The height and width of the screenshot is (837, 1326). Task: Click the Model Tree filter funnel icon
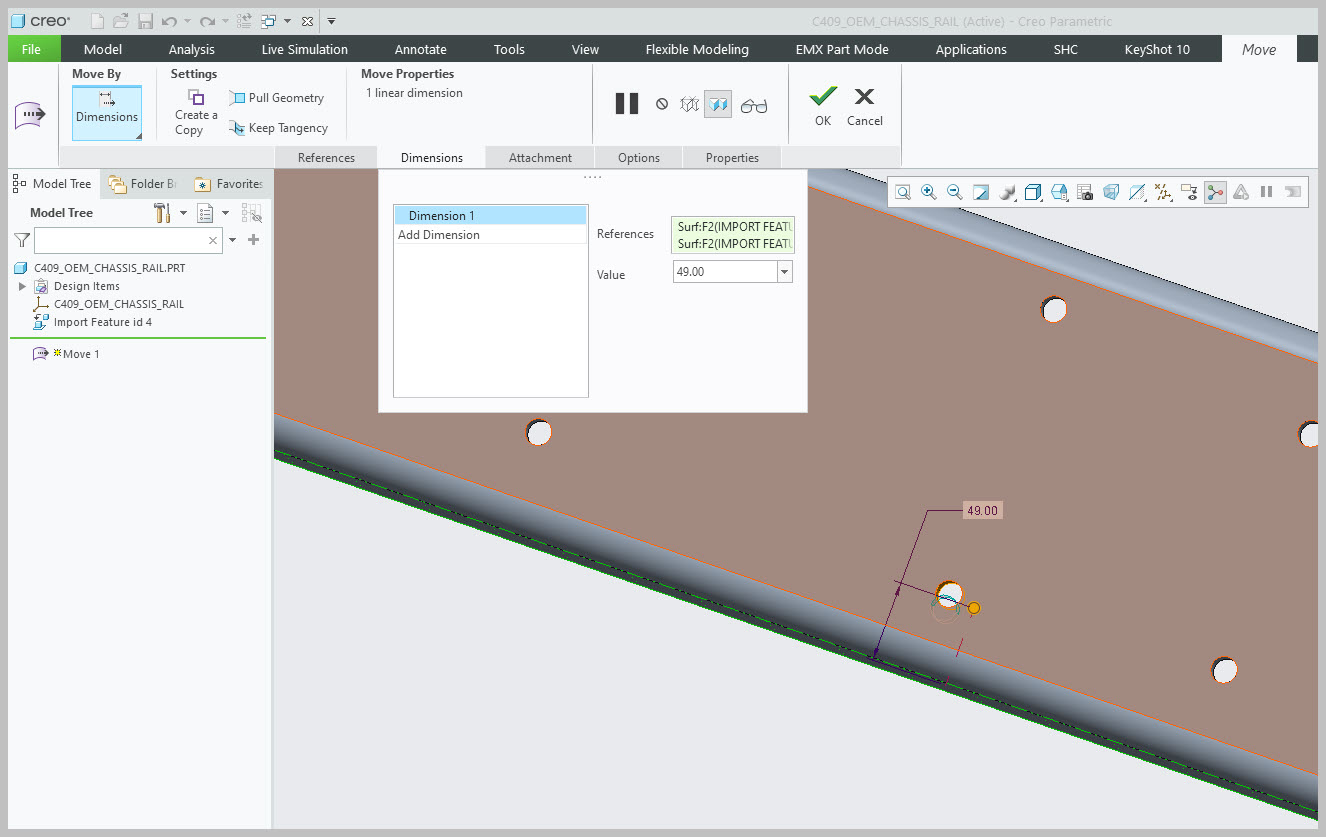(x=21, y=240)
